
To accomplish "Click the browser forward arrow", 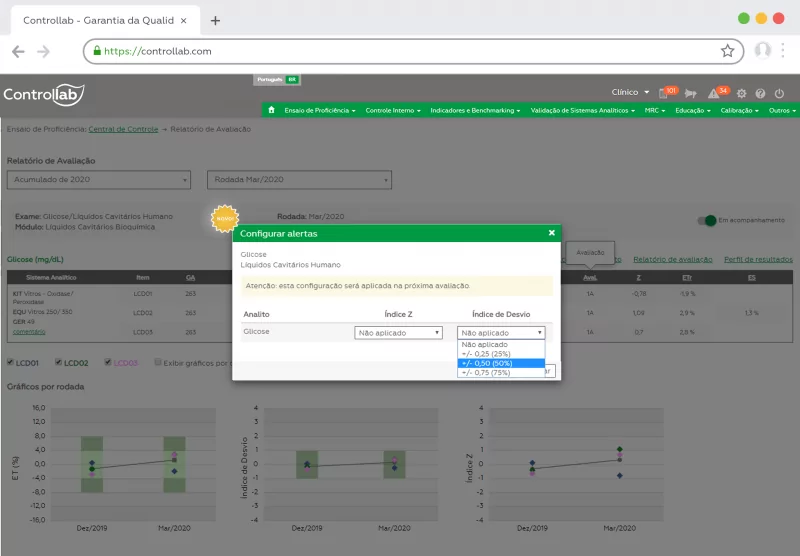I will coord(43,52).
